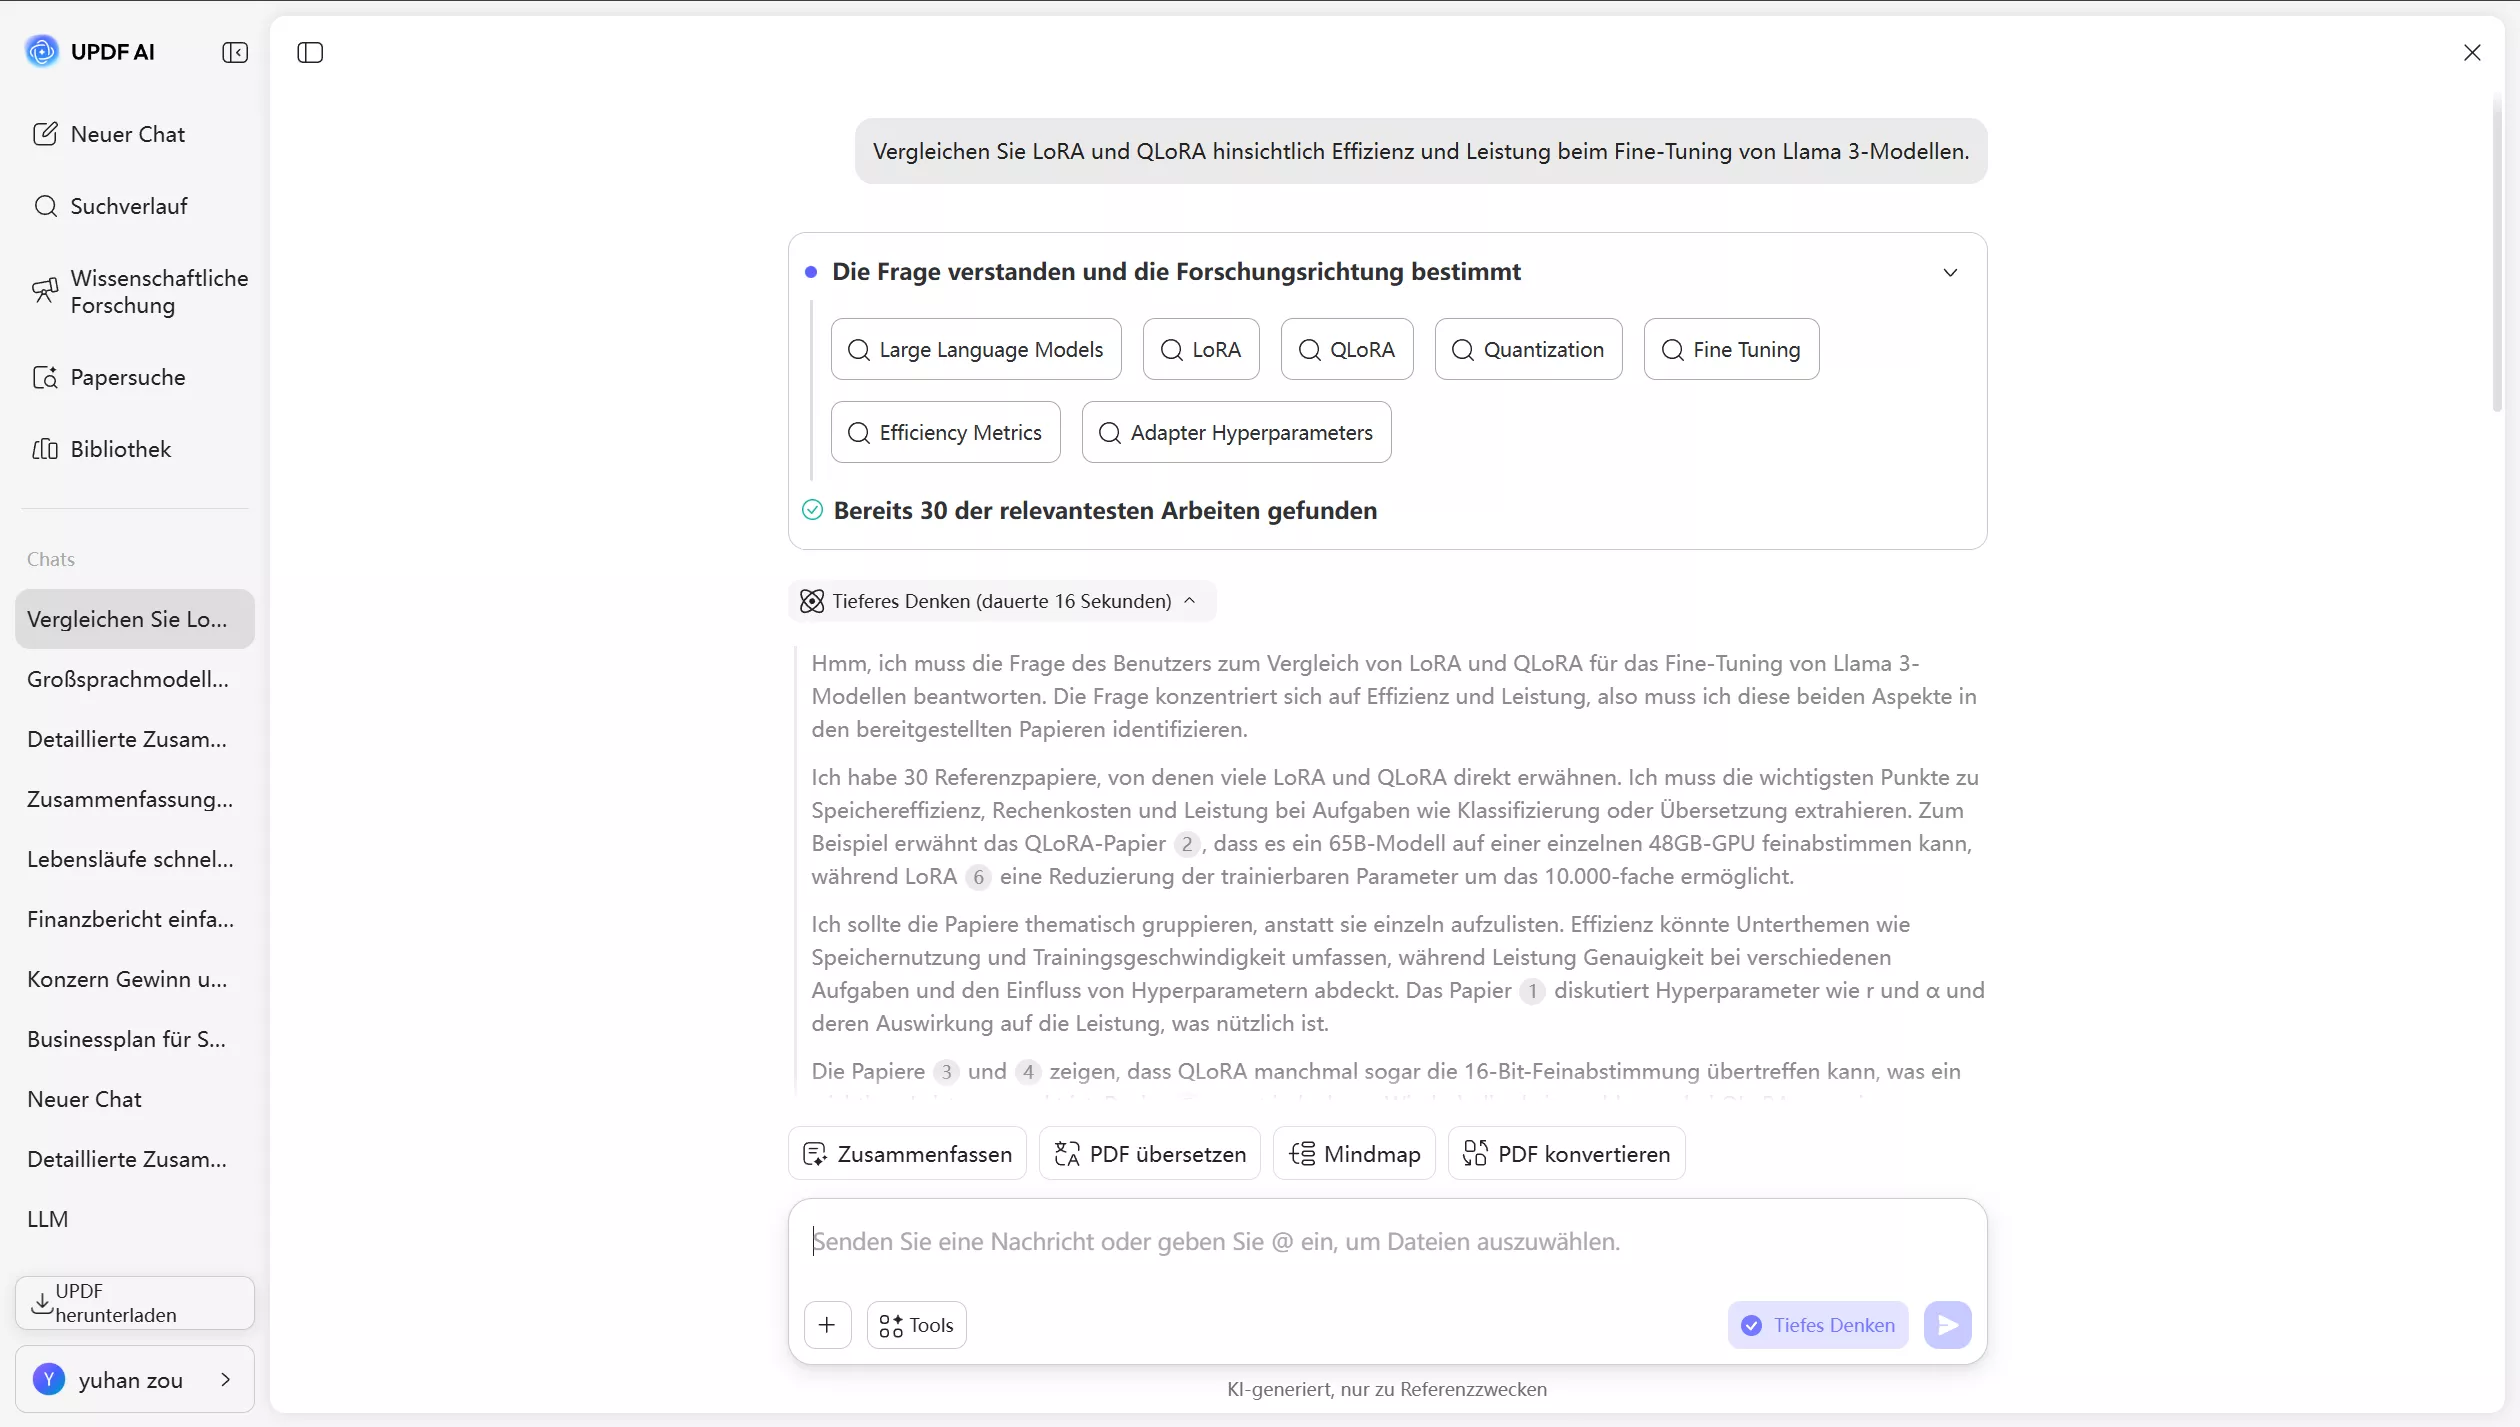Collapse the left sidebar panel icon
Image resolution: width=2520 pixels, height=1427 pixels.
coord(235,52)
